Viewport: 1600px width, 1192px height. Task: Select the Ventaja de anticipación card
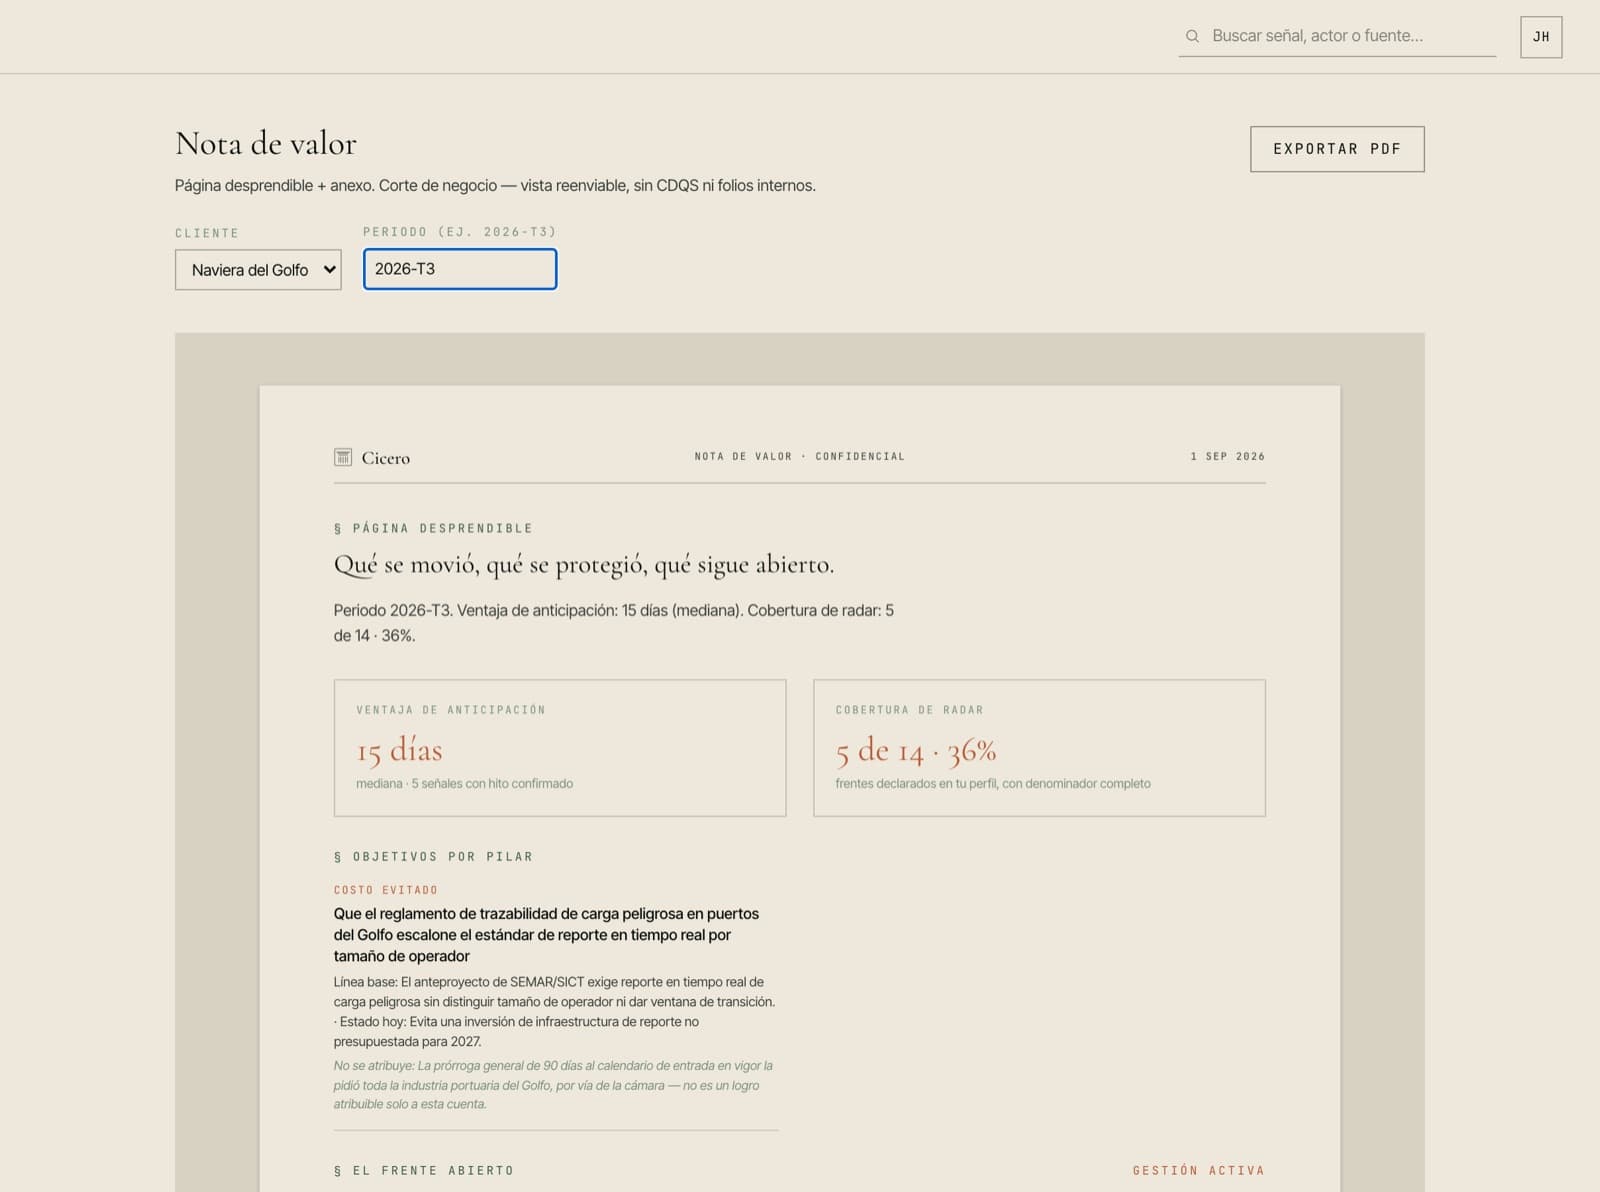(x=560, y=748)
